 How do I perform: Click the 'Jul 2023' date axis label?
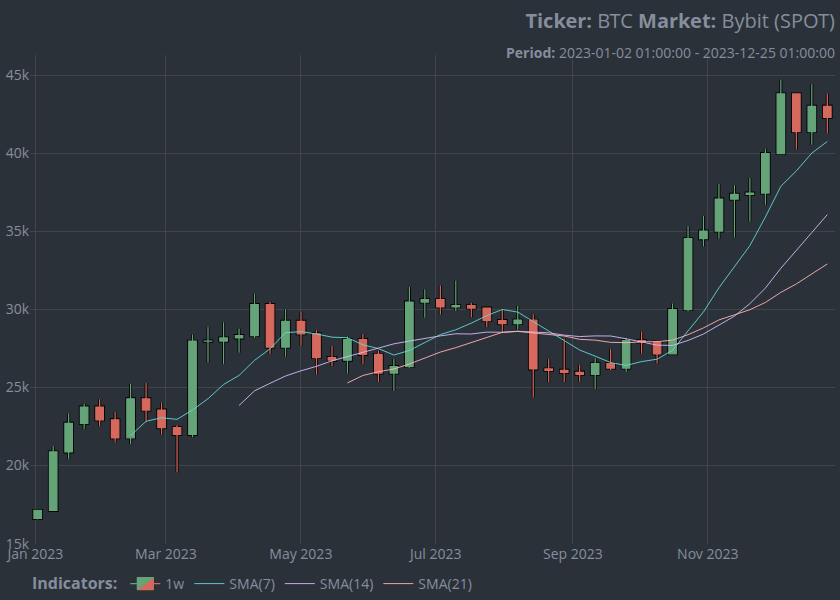point(436,553)
